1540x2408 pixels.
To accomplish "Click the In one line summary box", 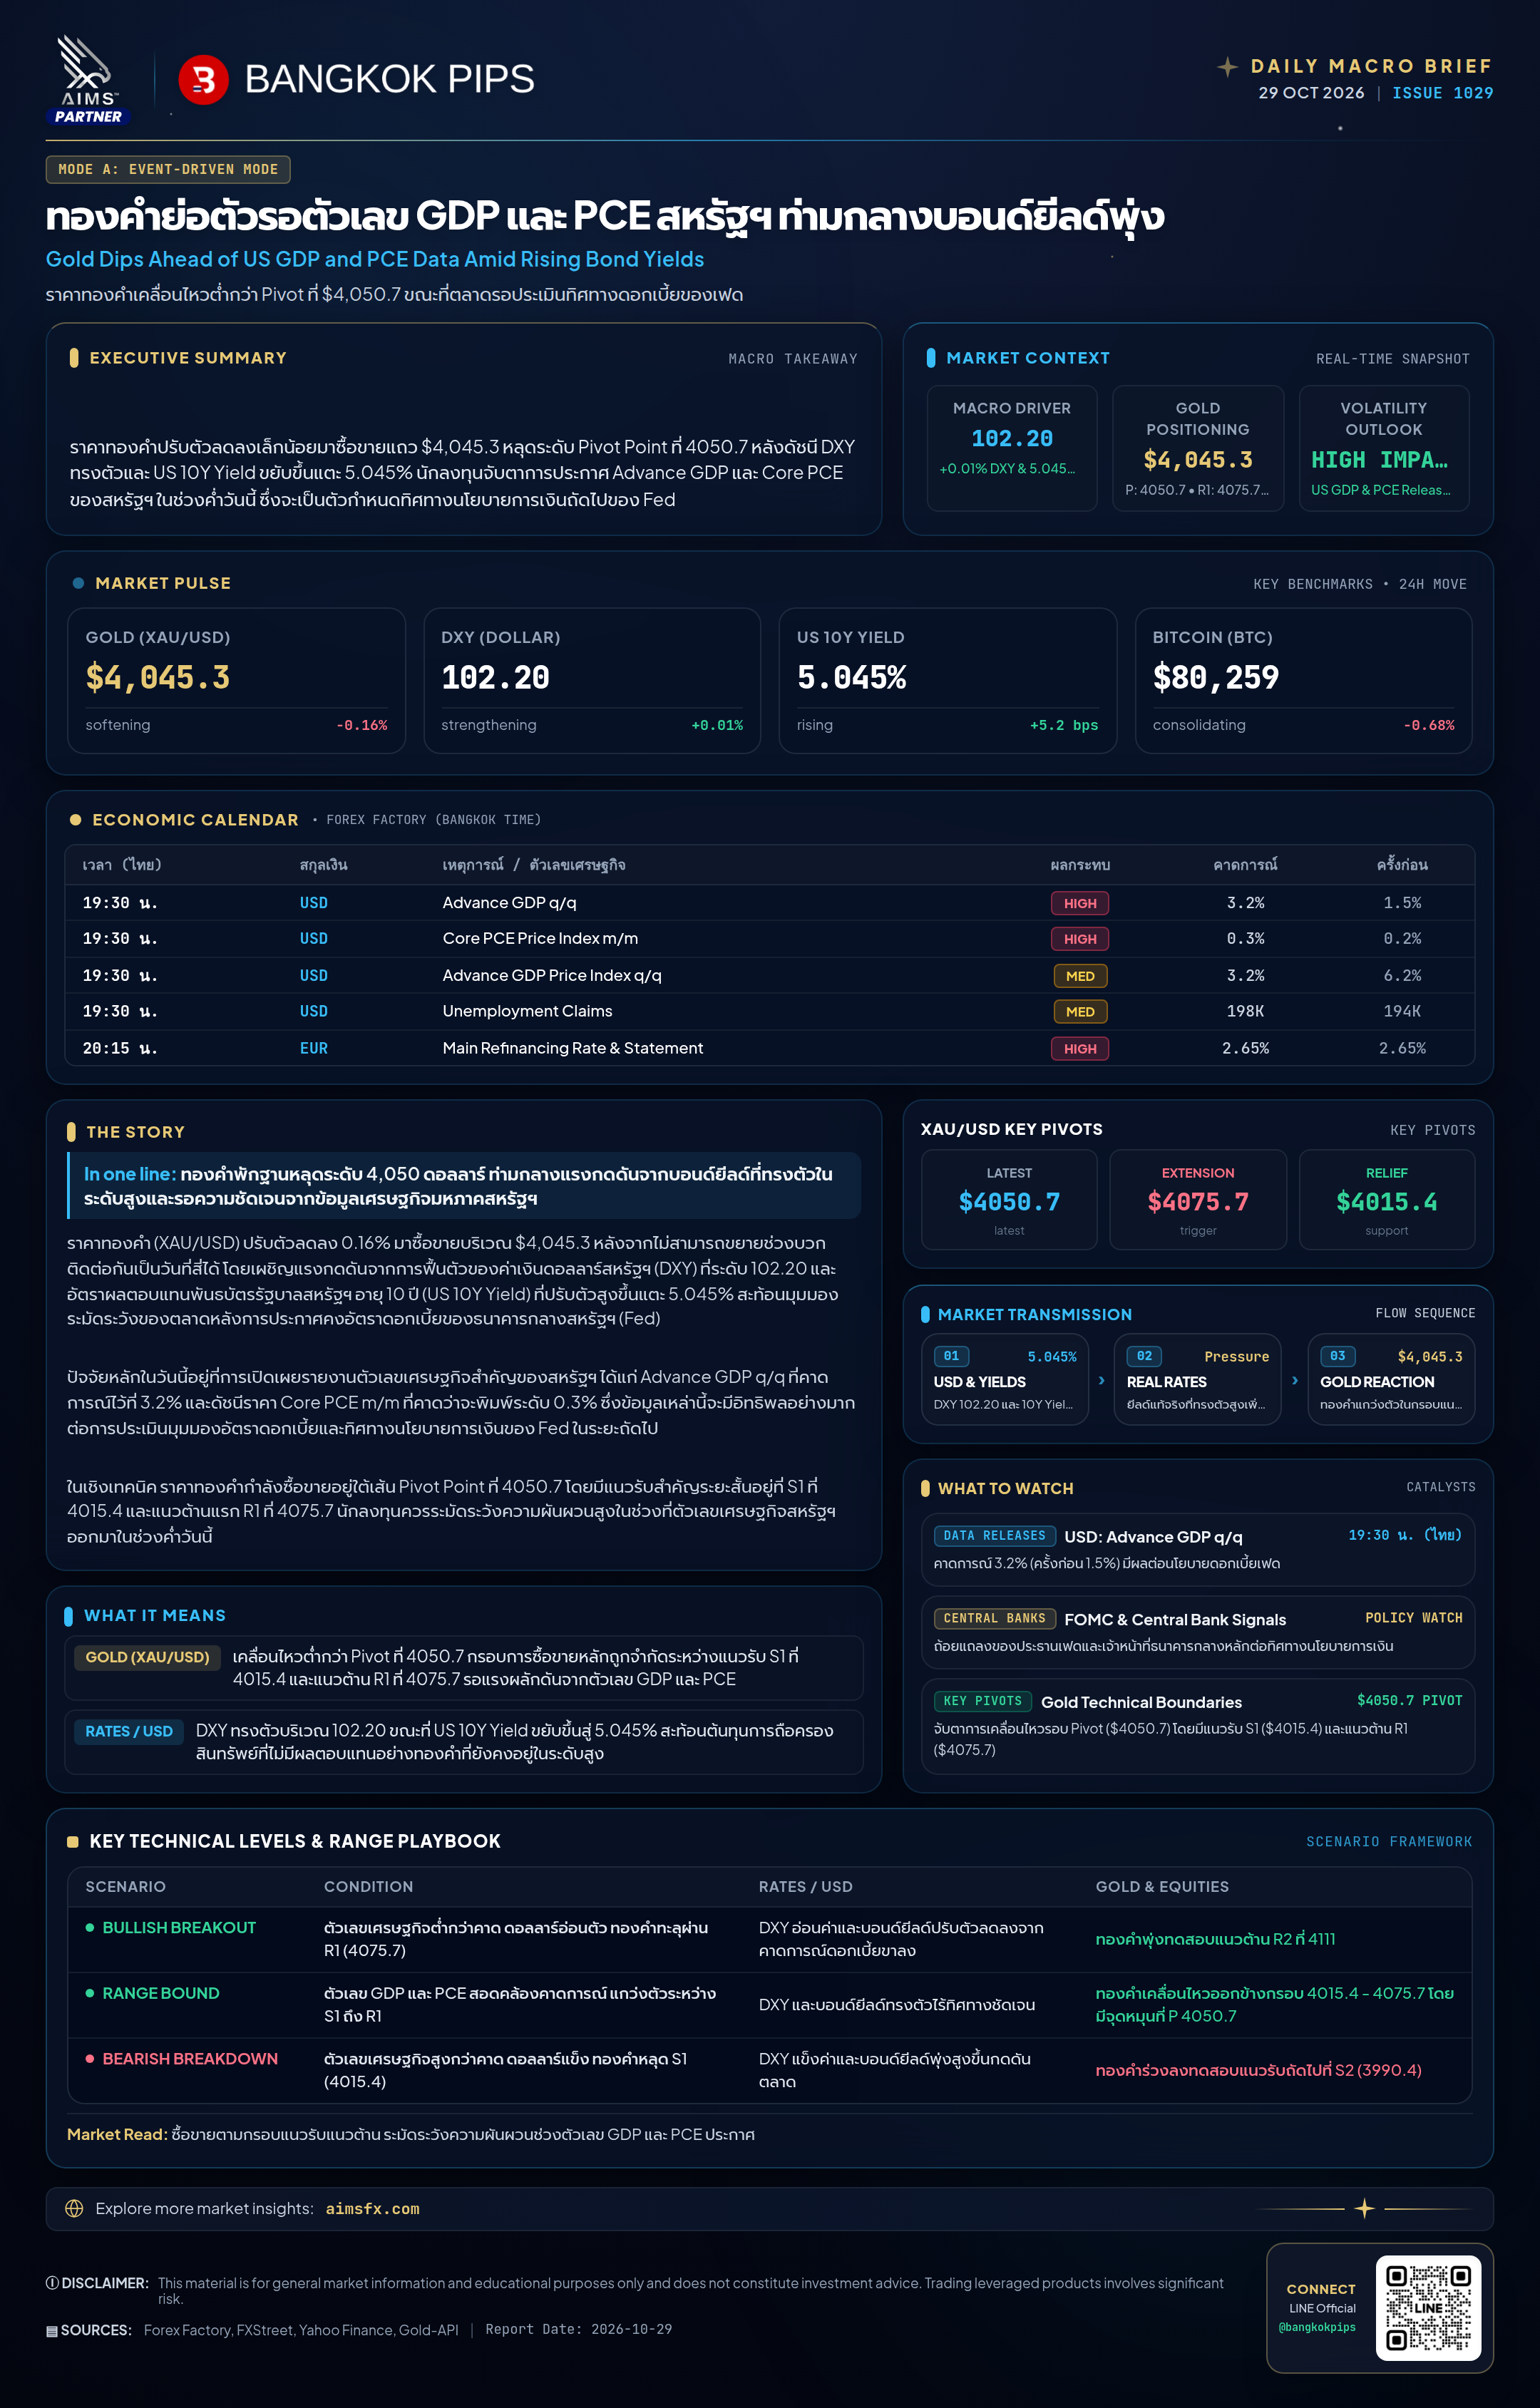I will (464, 1186).
